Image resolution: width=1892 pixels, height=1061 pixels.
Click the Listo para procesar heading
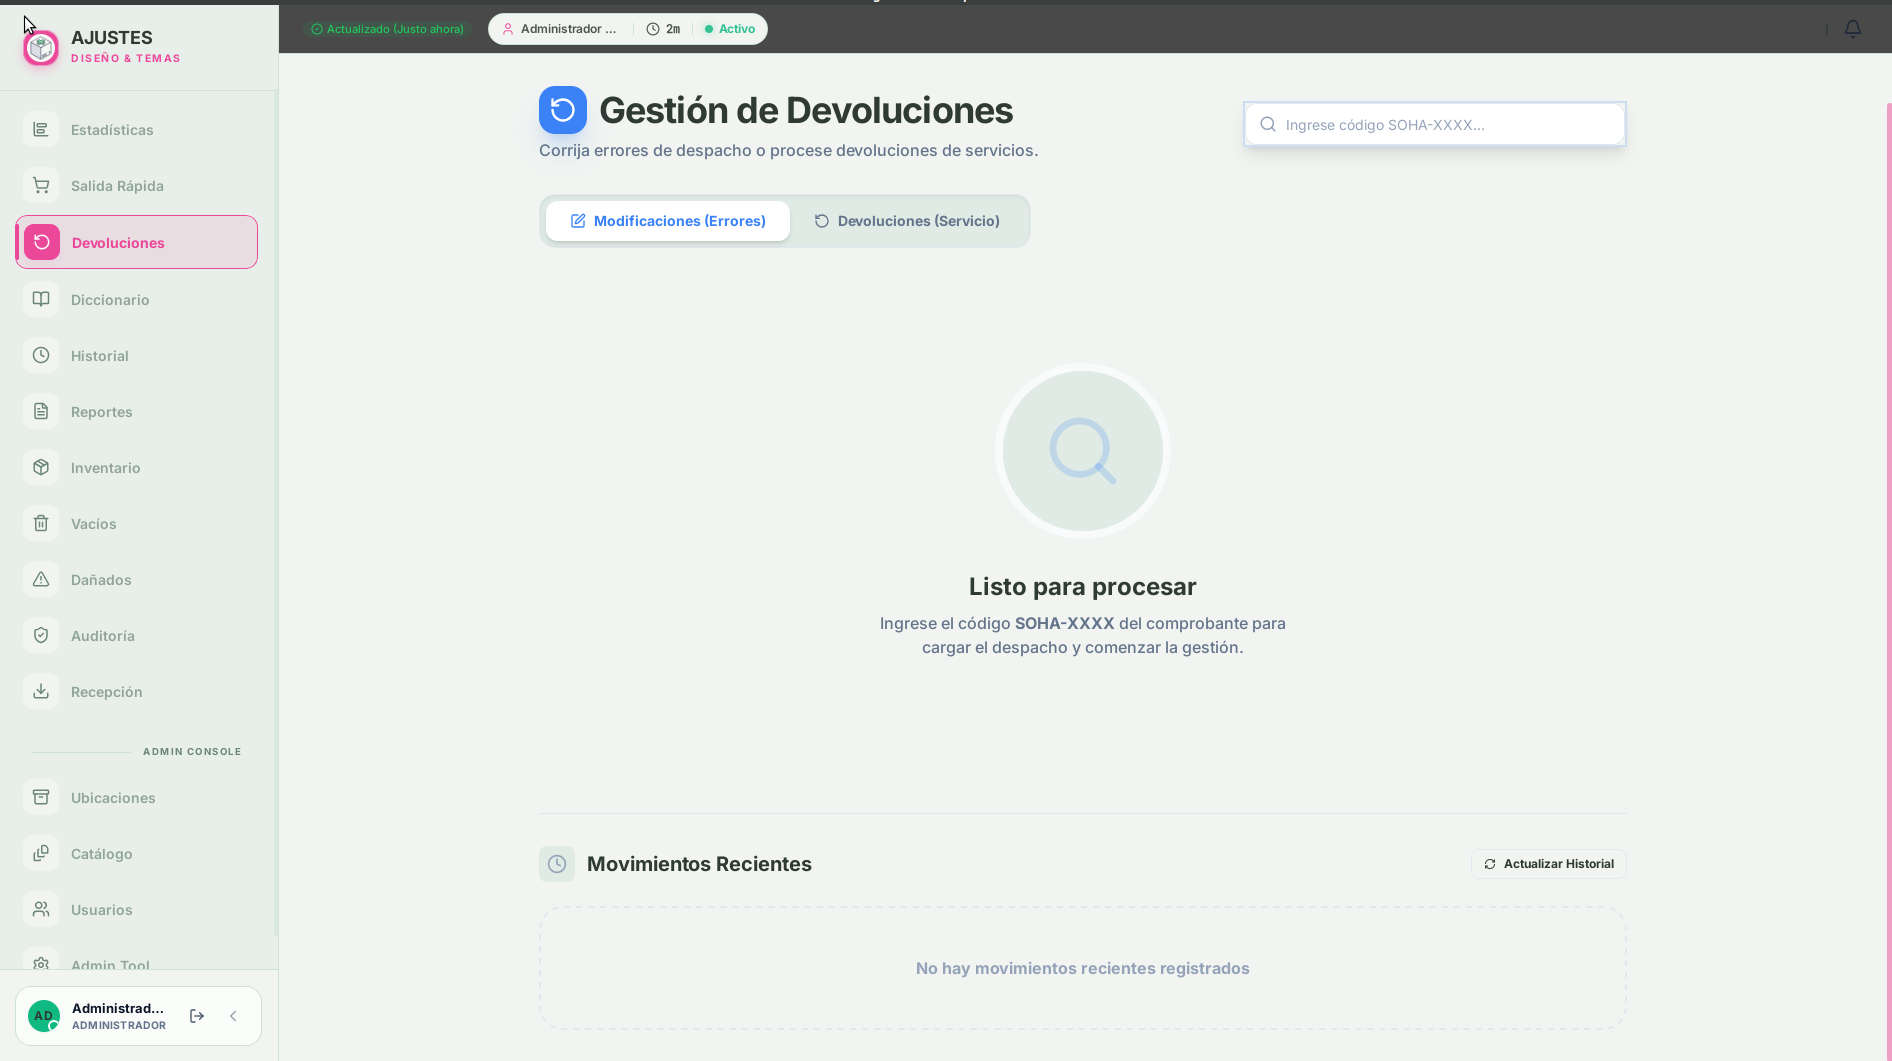(x=1082, y=587)
